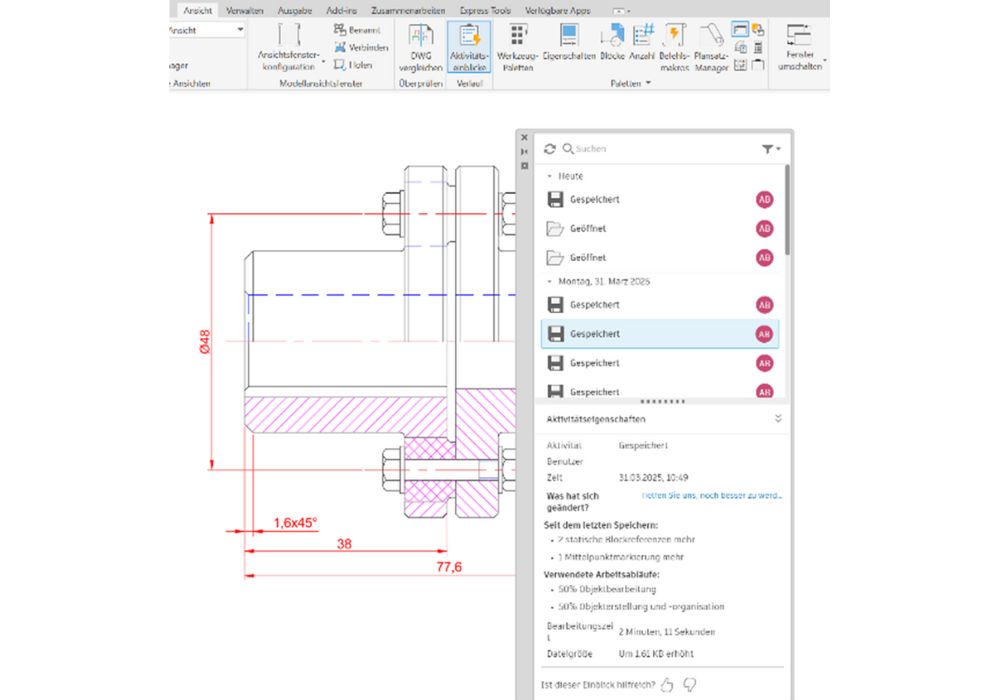
Task: Collapse the Montag, 31. März 2025 group
Action: pos(548,281)
